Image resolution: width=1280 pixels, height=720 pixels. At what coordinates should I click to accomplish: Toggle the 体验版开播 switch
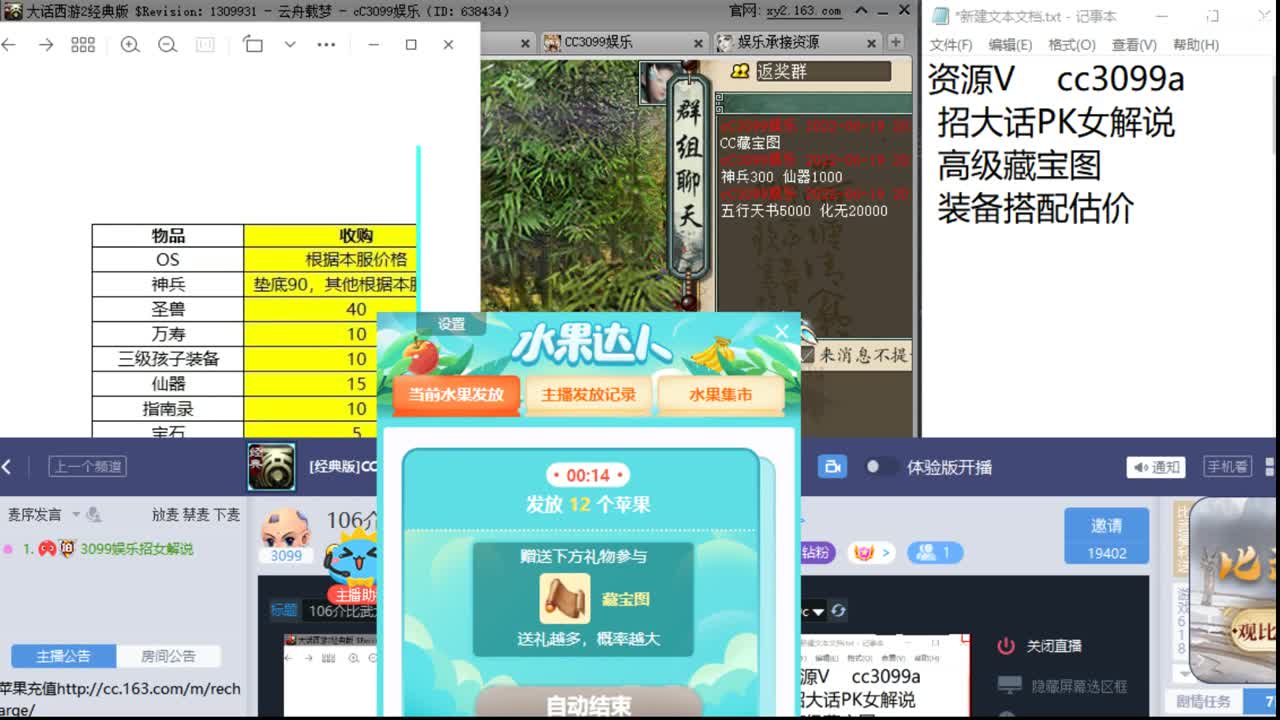tap(880, 467)
